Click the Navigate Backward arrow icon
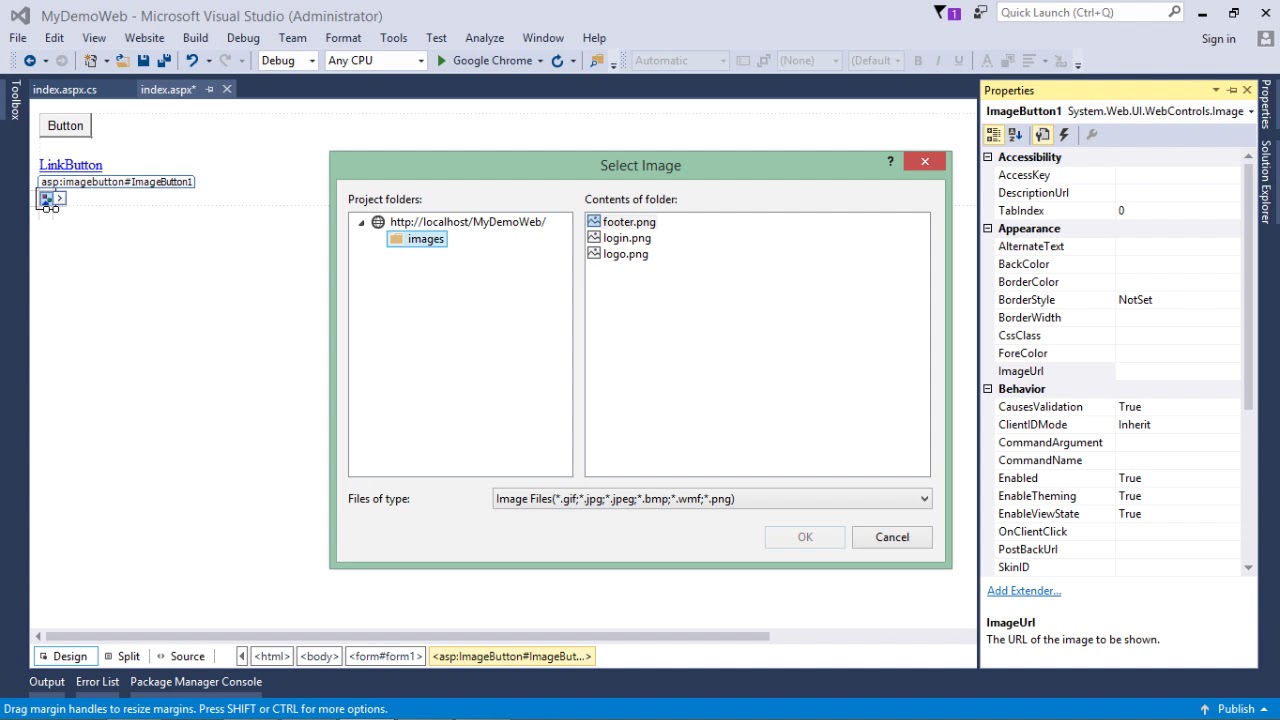 [x=30, y=61]
